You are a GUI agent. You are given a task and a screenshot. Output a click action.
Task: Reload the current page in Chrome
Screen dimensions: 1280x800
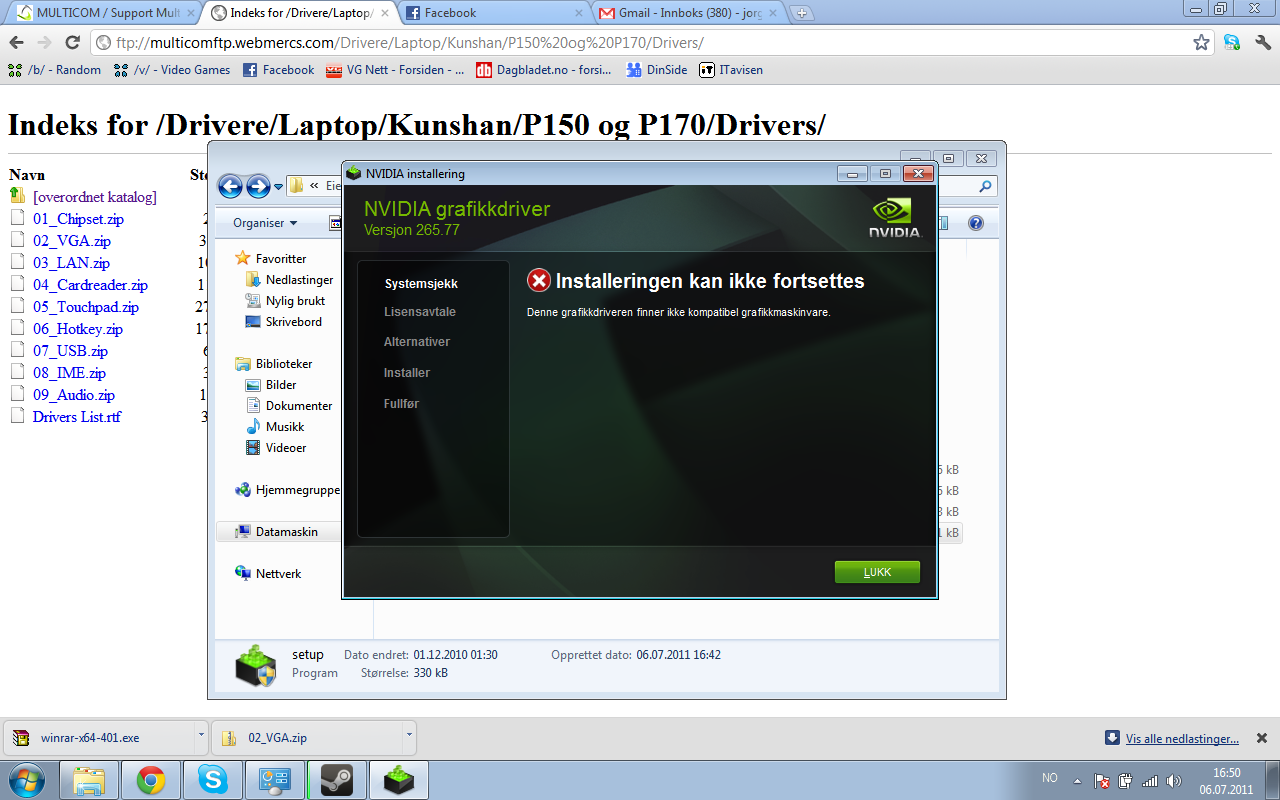[72, 43]
